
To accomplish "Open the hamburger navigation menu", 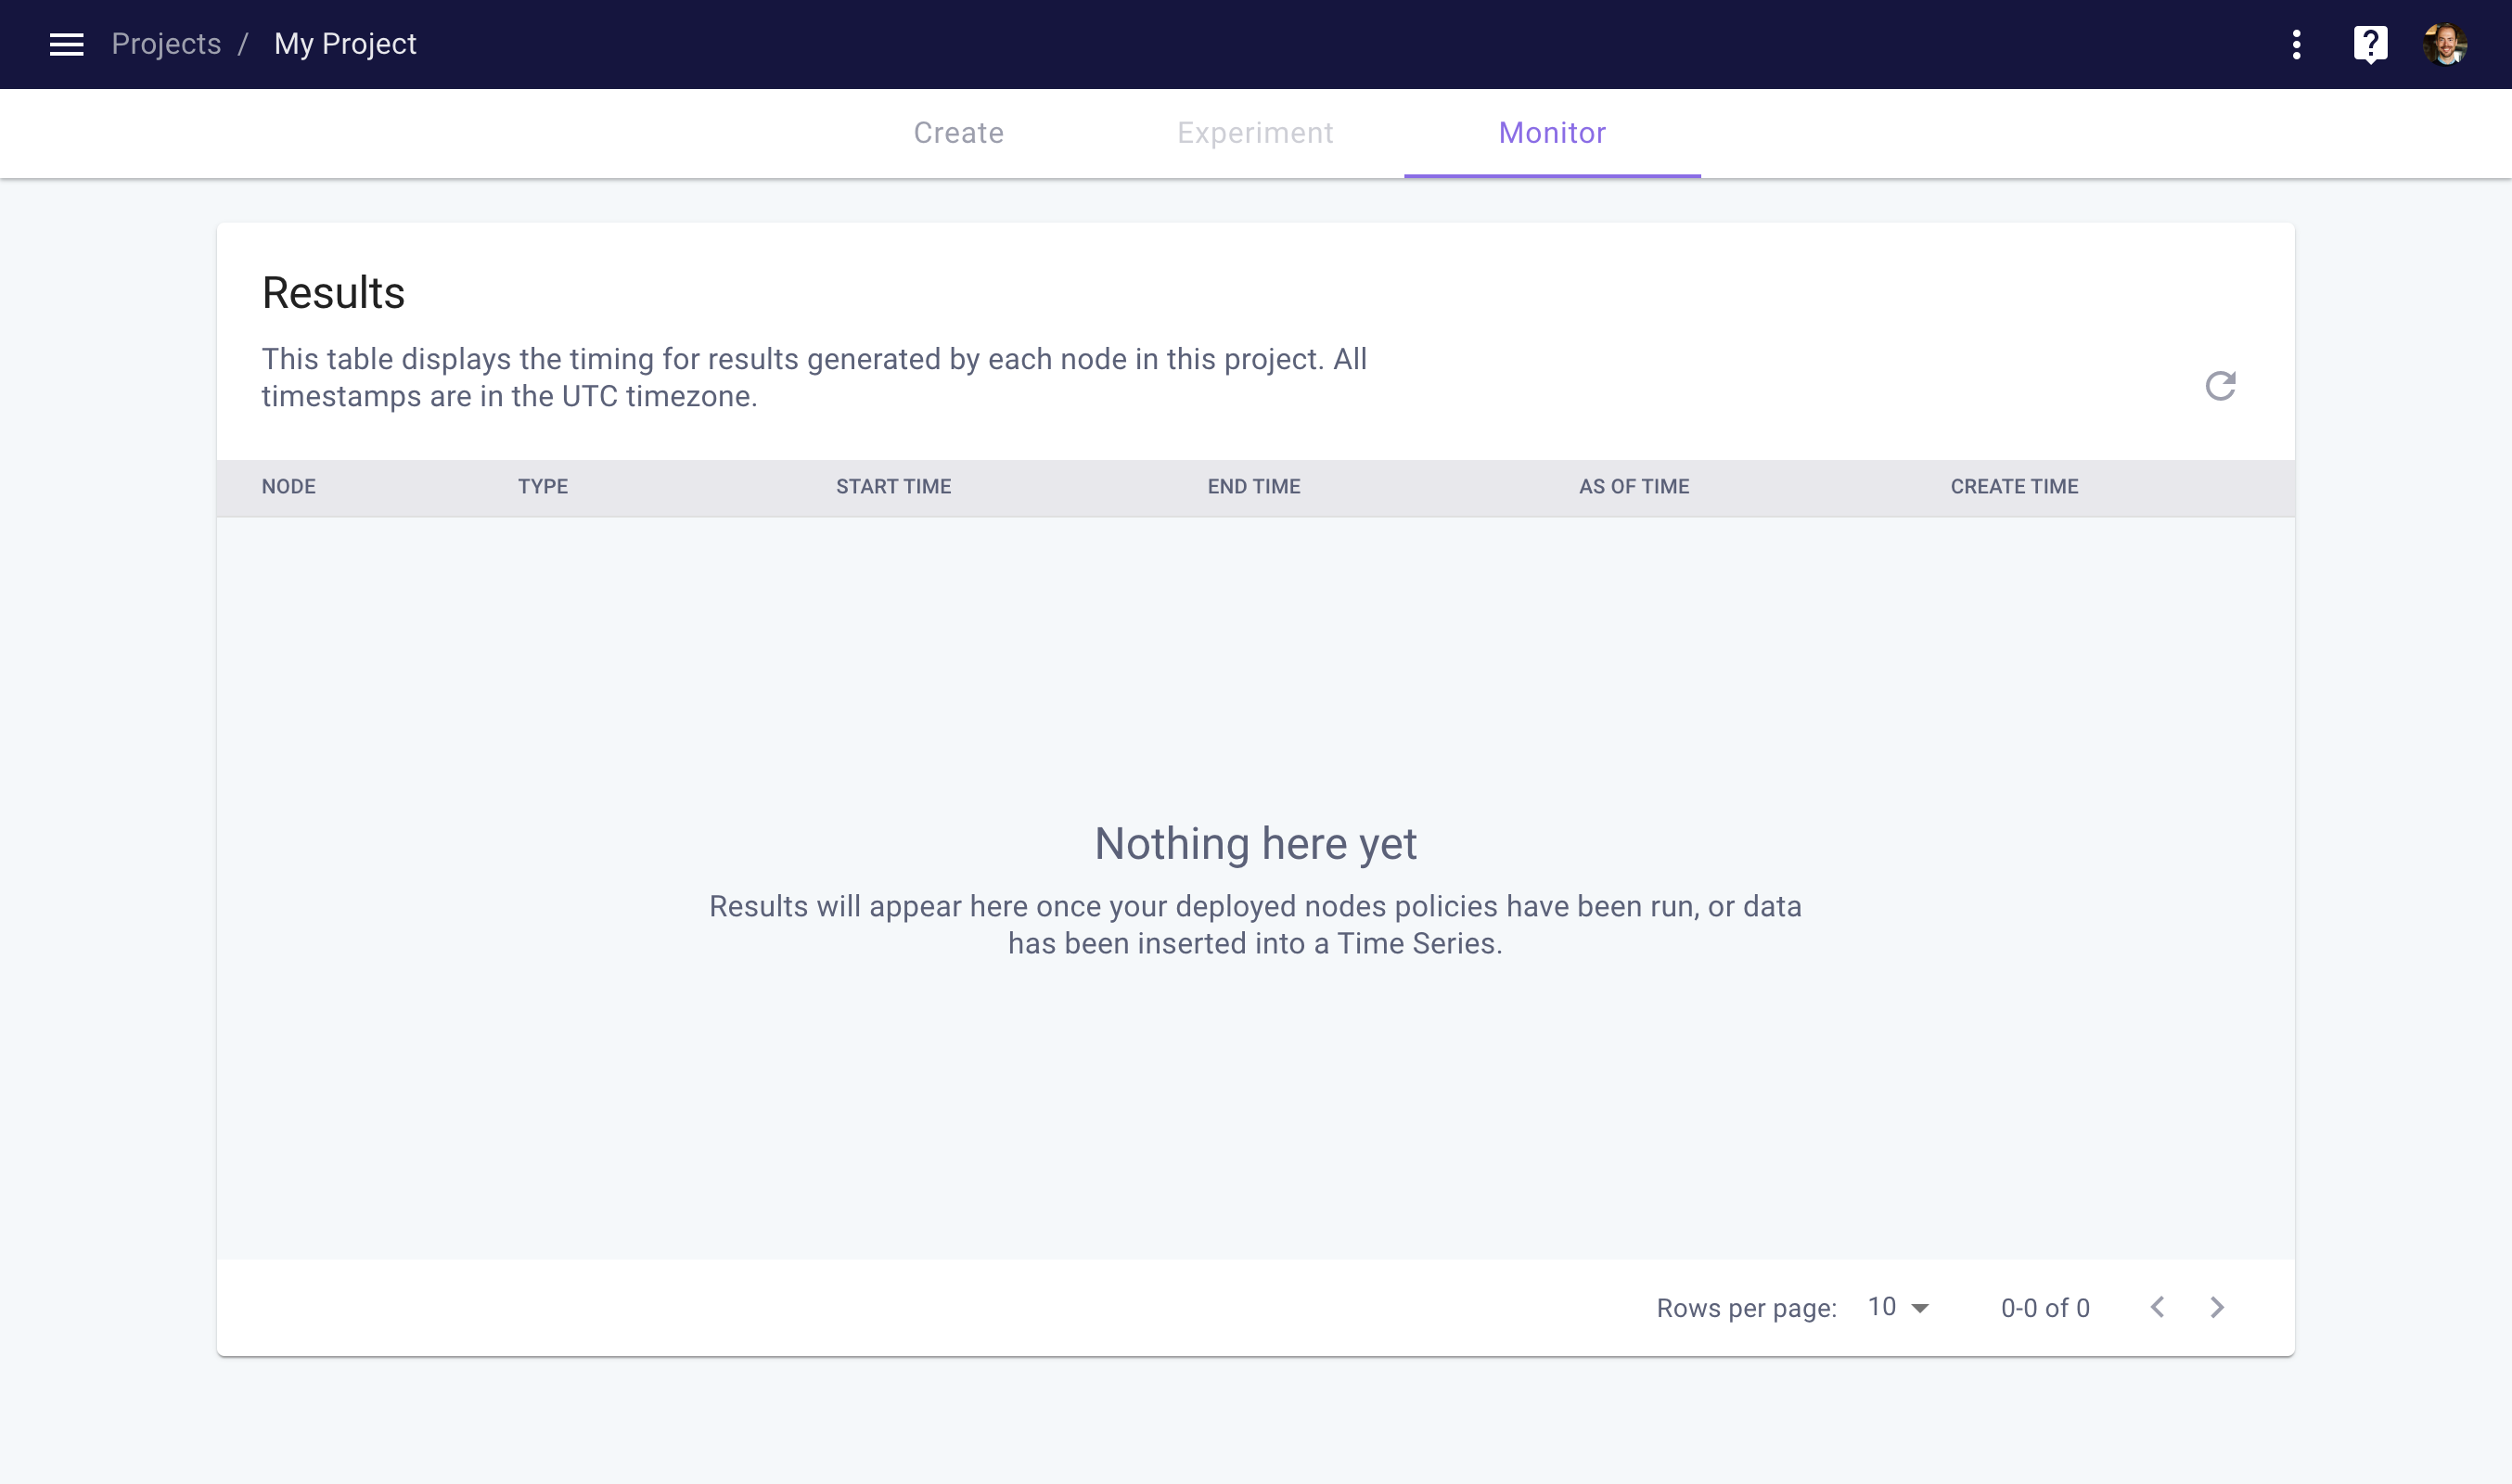I will [x=66, y=44].
